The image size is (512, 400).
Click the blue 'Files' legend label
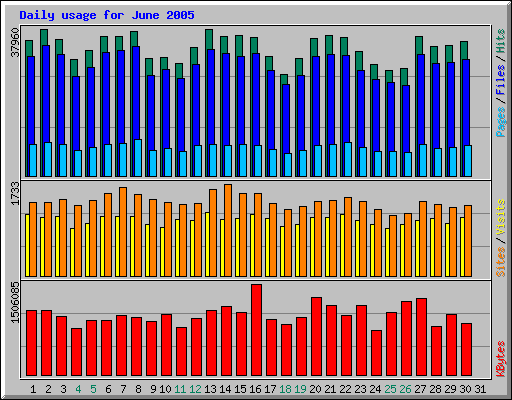point(500,79)
